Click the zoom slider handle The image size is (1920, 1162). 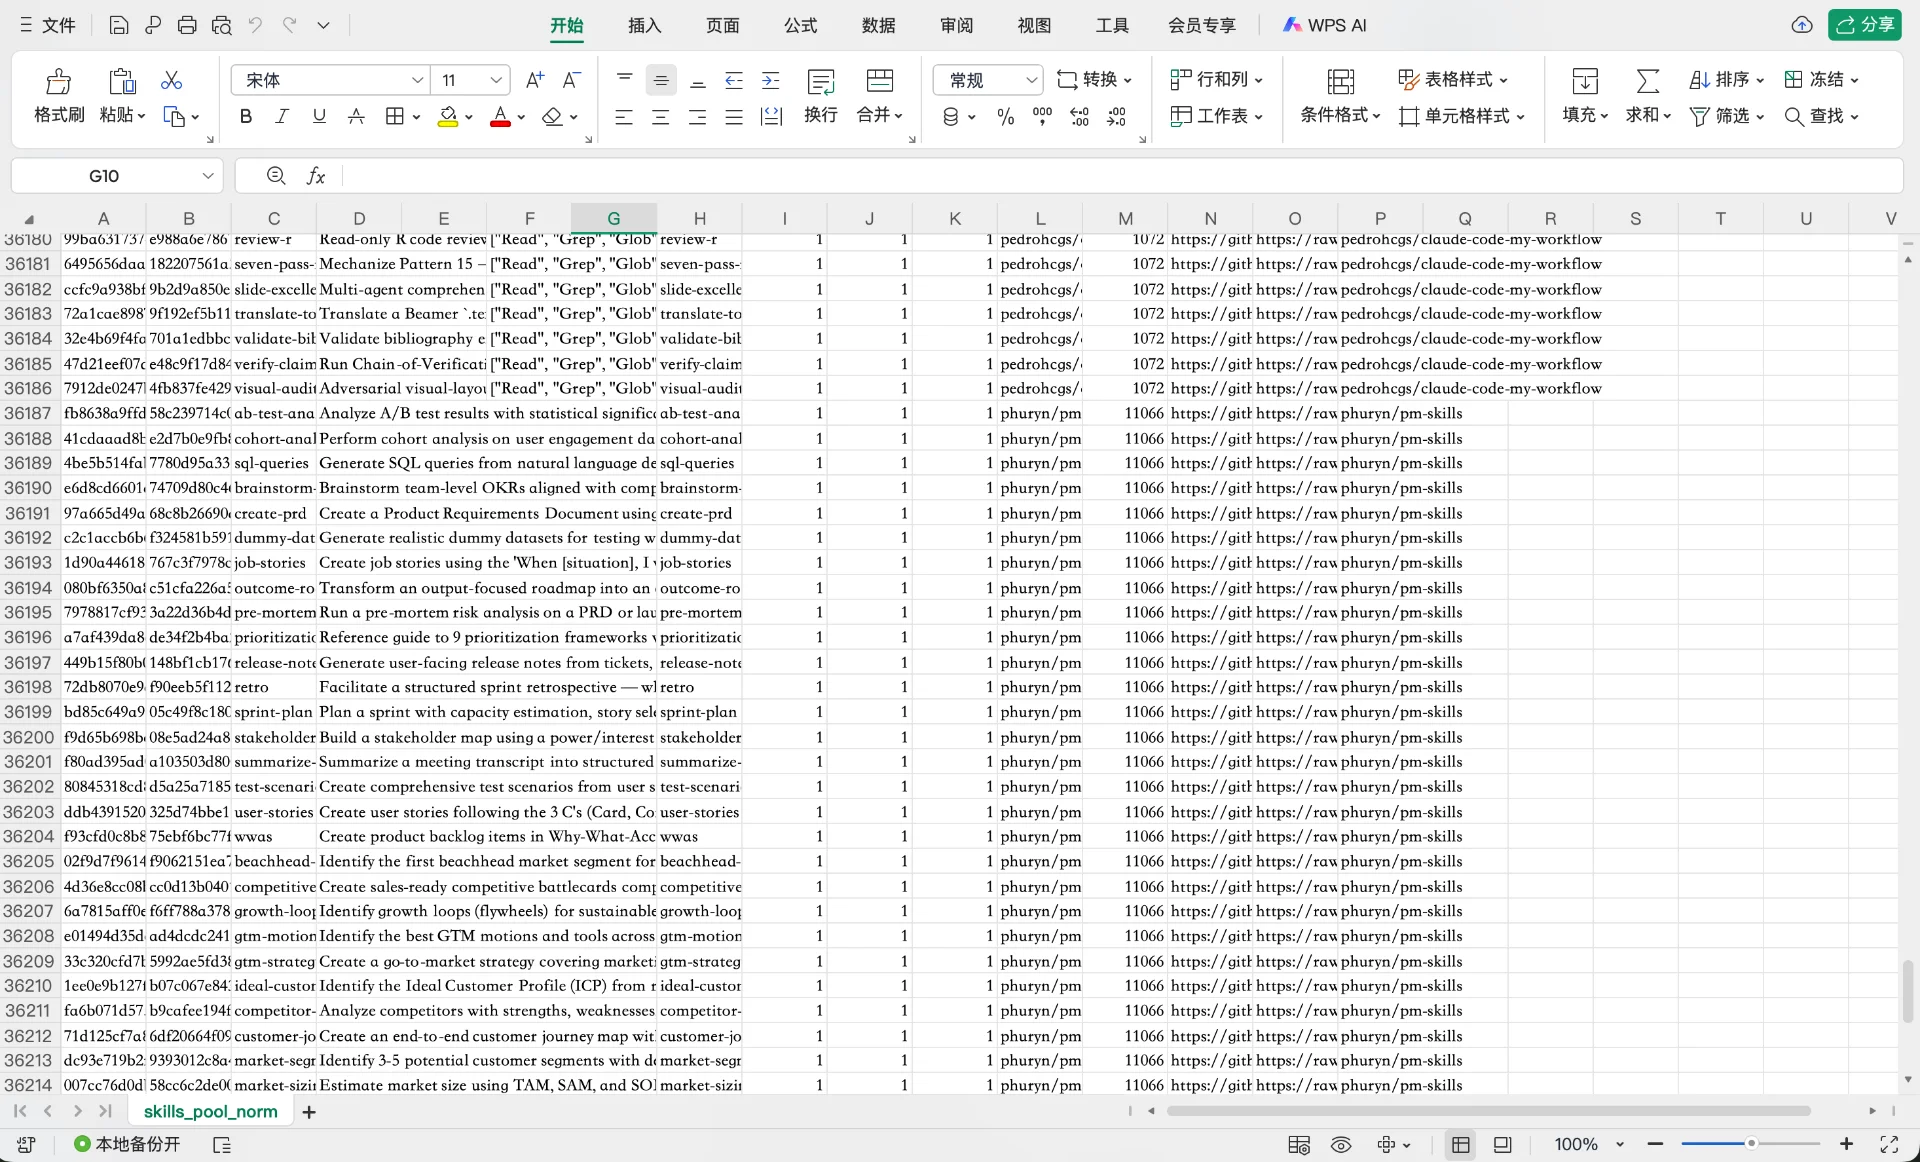(x=1751, y=1144)
